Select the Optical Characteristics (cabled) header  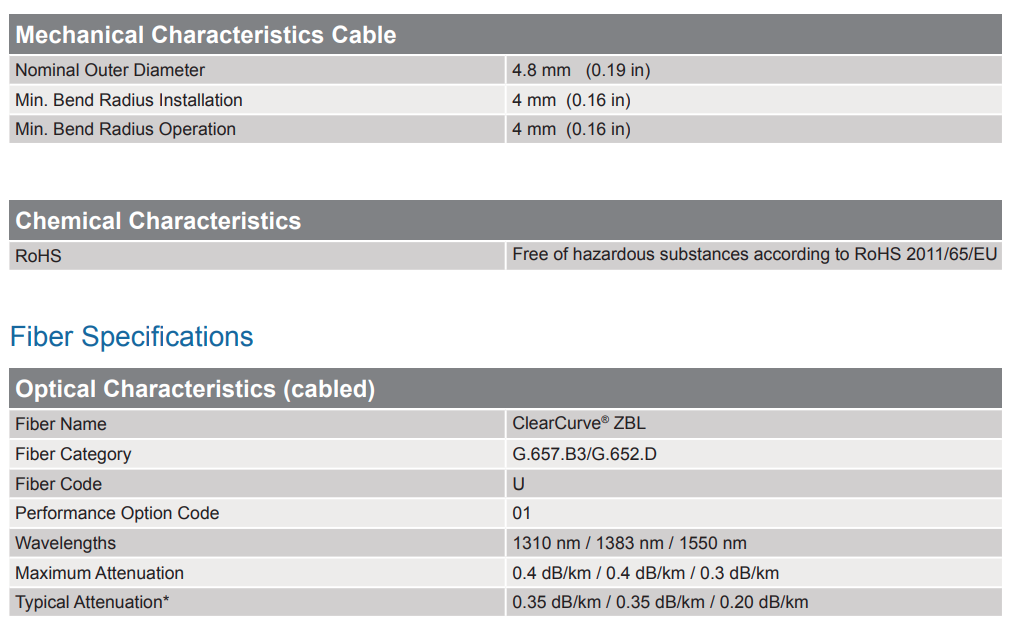[x=195, y=389]
